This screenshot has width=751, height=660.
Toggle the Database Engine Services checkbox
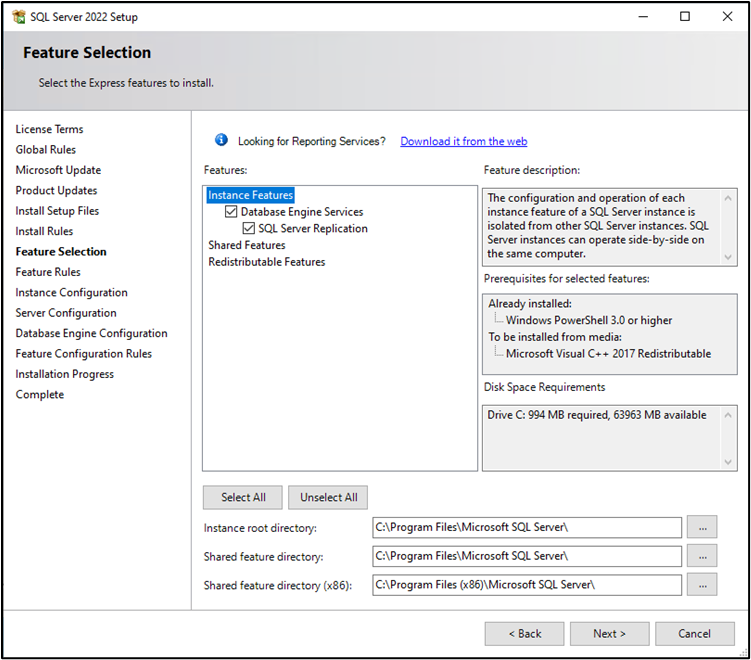click(231, 212)
